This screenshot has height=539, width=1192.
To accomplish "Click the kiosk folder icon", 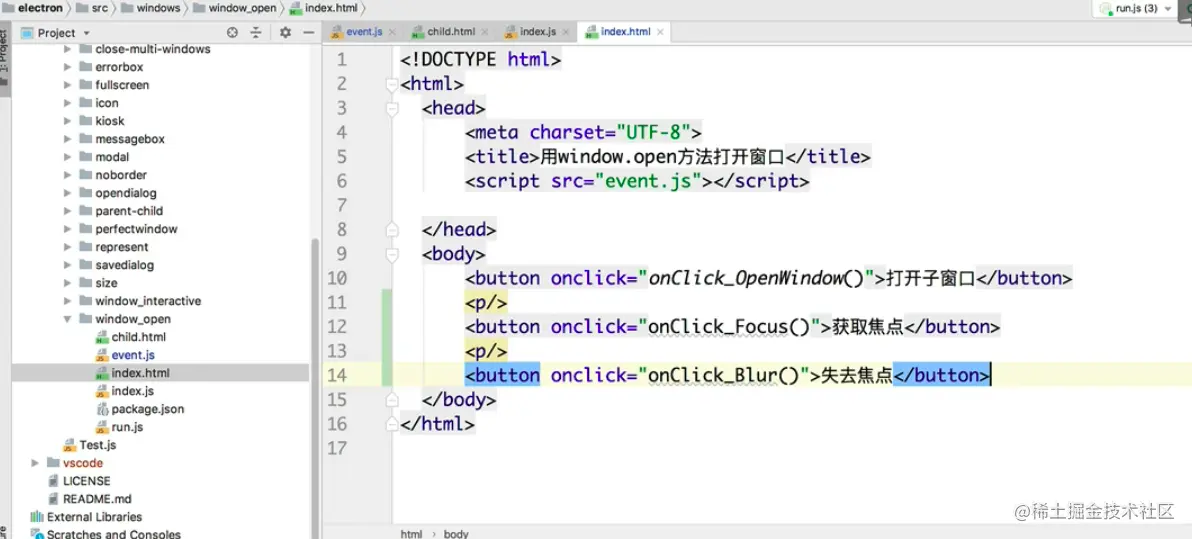I will [x=85, y=121].
